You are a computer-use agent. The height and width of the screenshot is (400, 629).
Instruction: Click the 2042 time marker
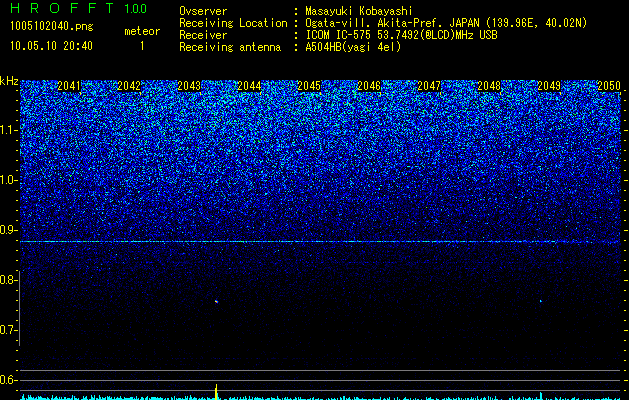click(x=129, y=86)
